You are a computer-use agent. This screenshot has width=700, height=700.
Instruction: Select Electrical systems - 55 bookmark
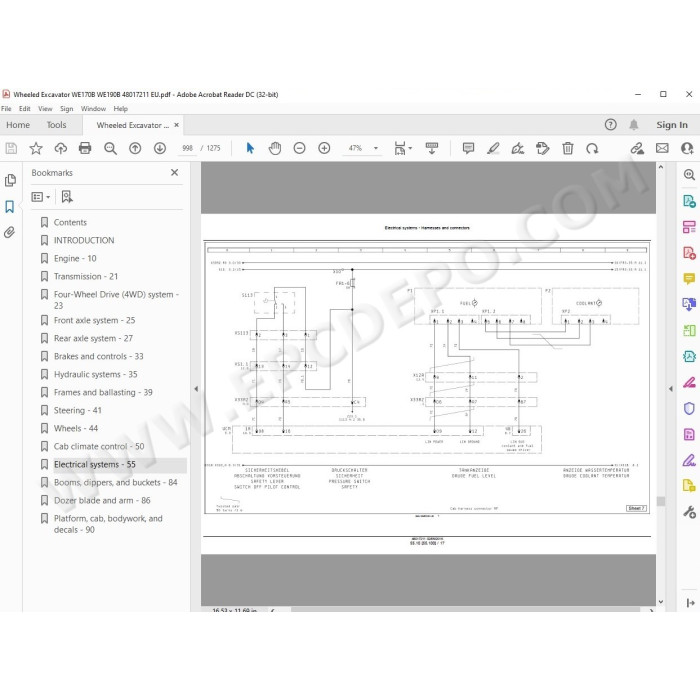click(x=95, y=464)
